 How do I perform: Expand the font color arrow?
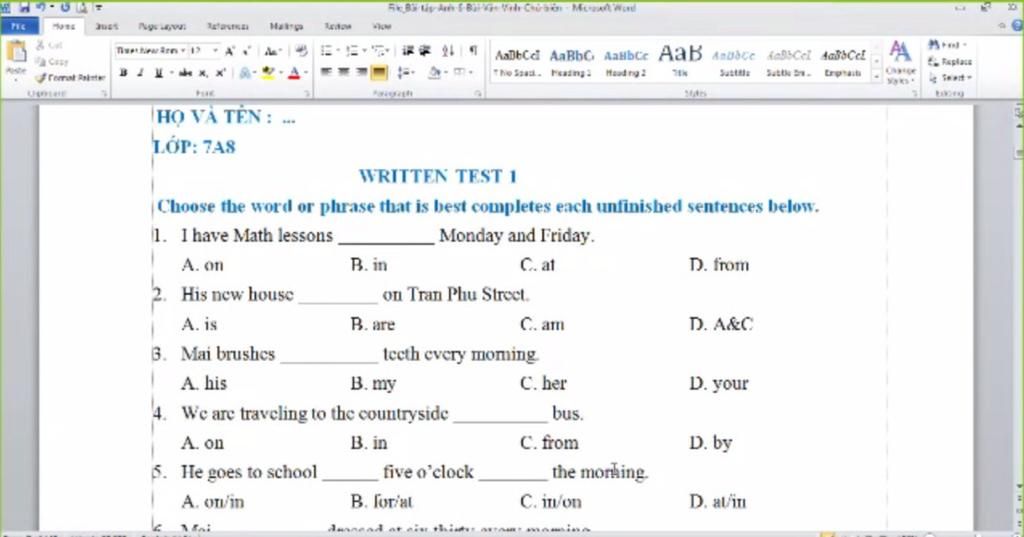point(306,73)
